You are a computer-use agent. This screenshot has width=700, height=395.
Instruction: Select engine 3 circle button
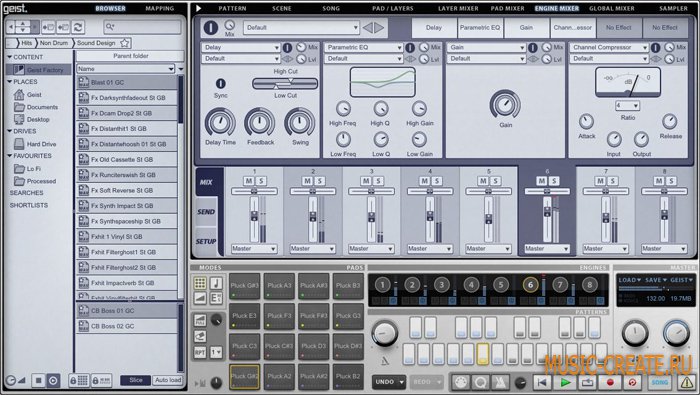pyautogui.click(x=442, y=285)
